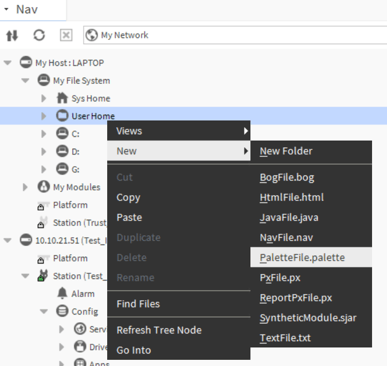Select the Alarm bell icon
Viewport: 387px width, 366px height.
[62, 293]
